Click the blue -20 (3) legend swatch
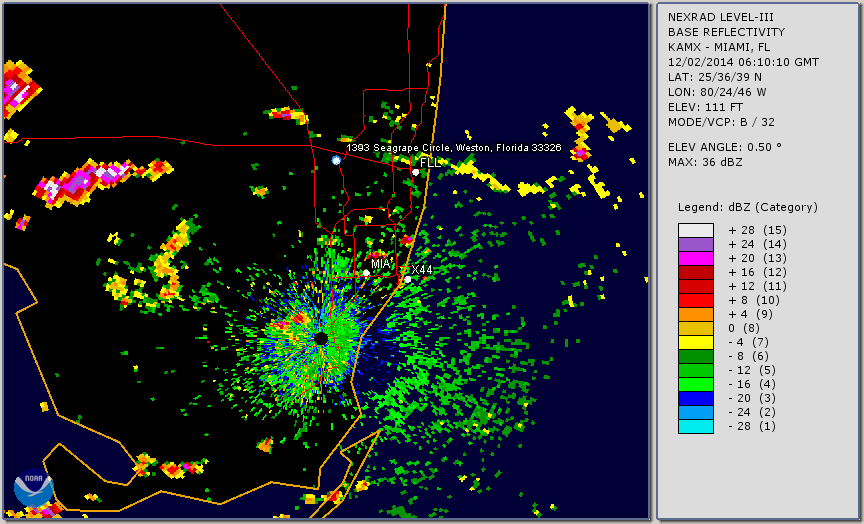This screenshot has width=864, height=524. point(695,398)
